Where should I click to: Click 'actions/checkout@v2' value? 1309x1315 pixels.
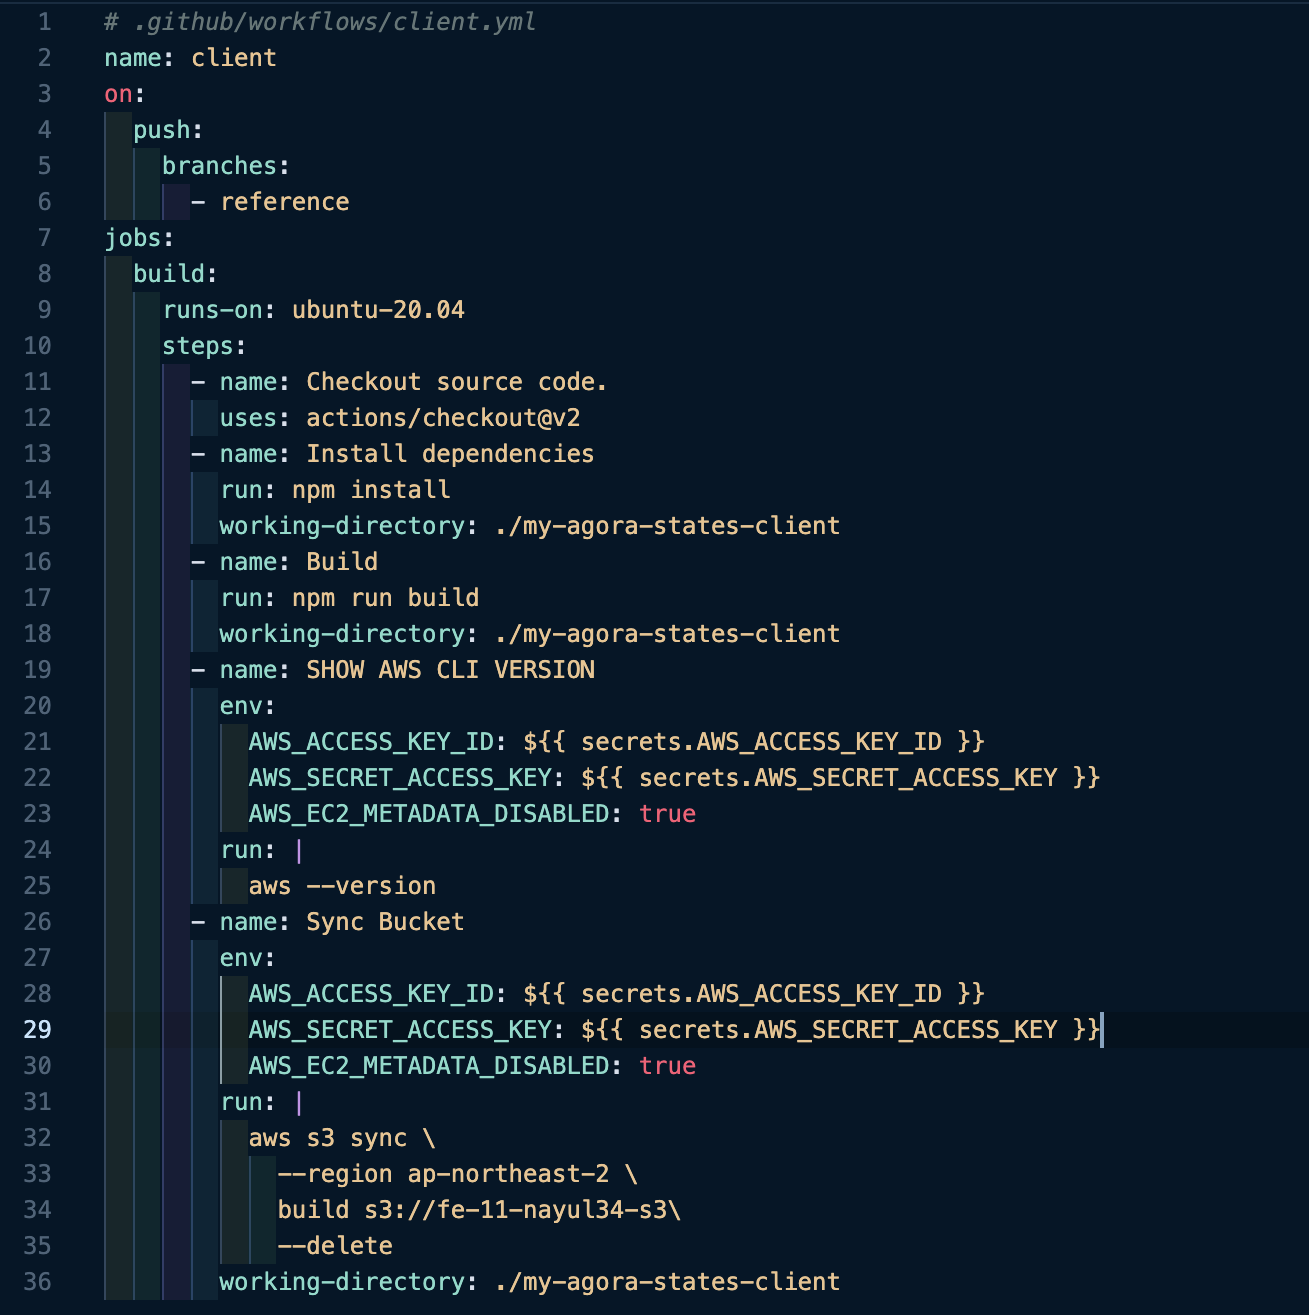pos(443,418)
